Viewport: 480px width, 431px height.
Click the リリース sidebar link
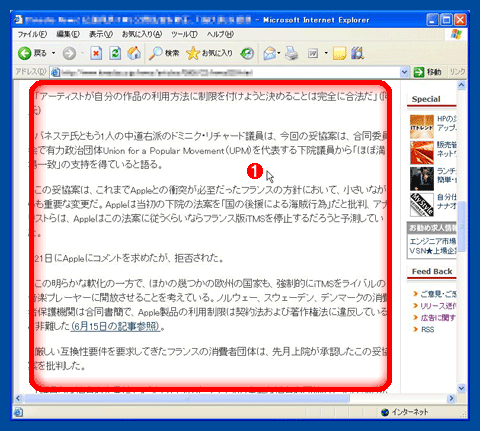pyautogui.click(x=438, y=306)
